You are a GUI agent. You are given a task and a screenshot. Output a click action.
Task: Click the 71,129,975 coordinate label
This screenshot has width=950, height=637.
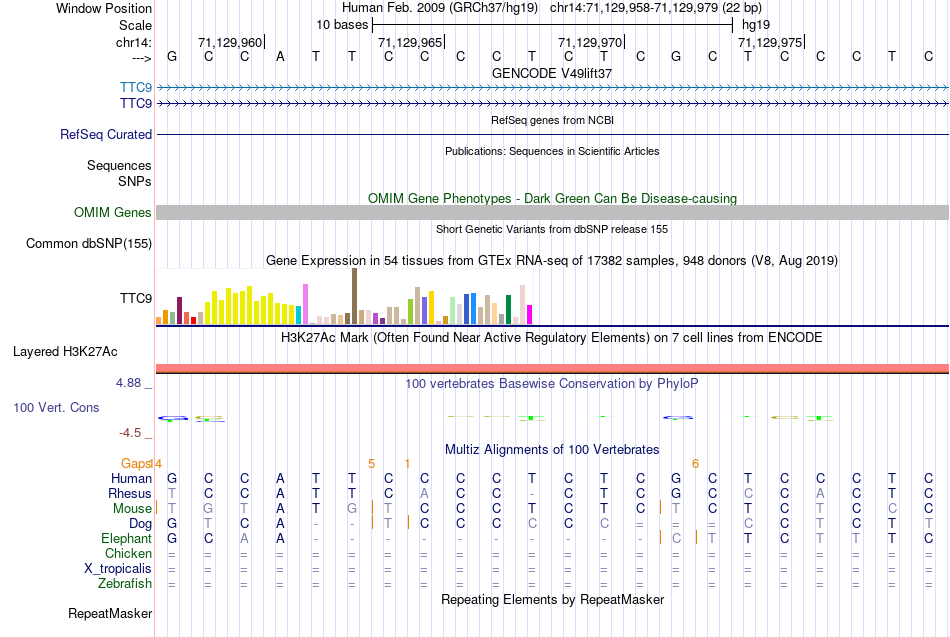click(770, 42)
